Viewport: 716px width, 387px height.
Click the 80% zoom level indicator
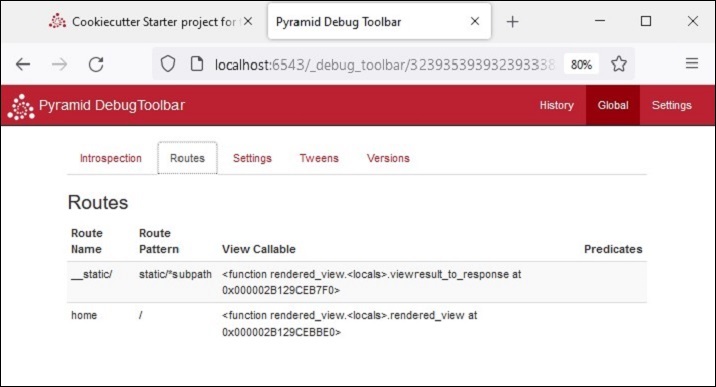tap(581, 65)
